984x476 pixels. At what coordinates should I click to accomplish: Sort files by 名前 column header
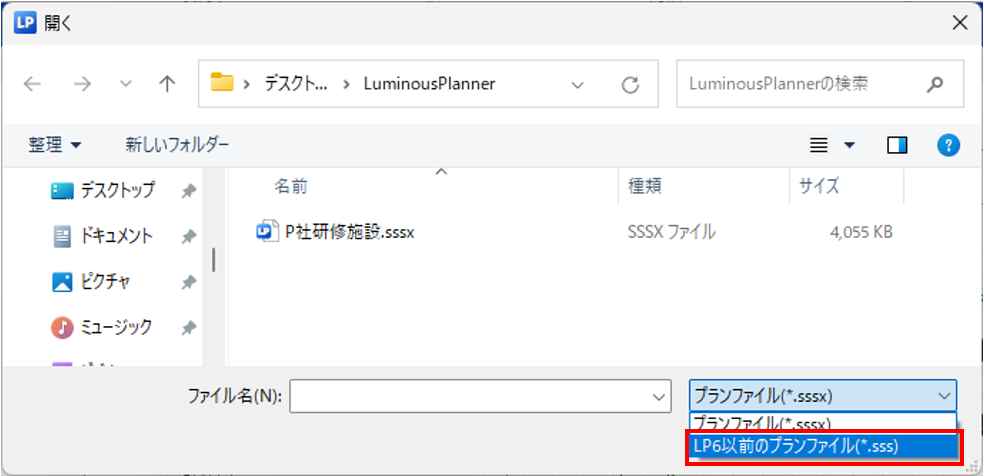coord(291,186)
